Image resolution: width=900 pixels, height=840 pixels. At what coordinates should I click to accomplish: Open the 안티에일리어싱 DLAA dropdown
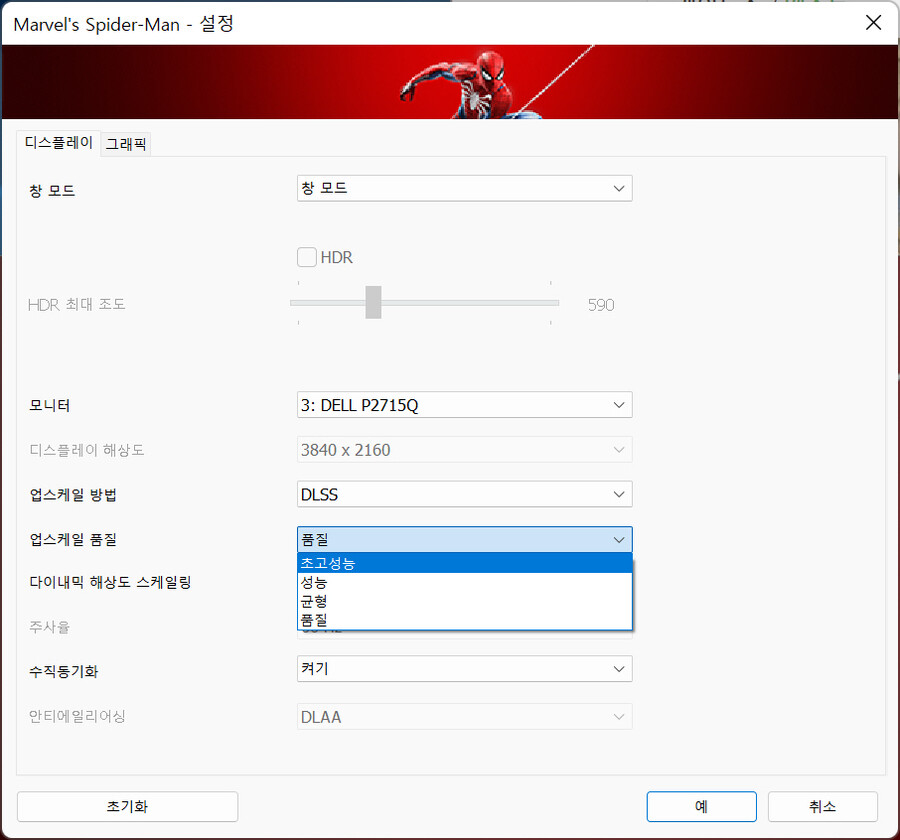click(464, 717)
